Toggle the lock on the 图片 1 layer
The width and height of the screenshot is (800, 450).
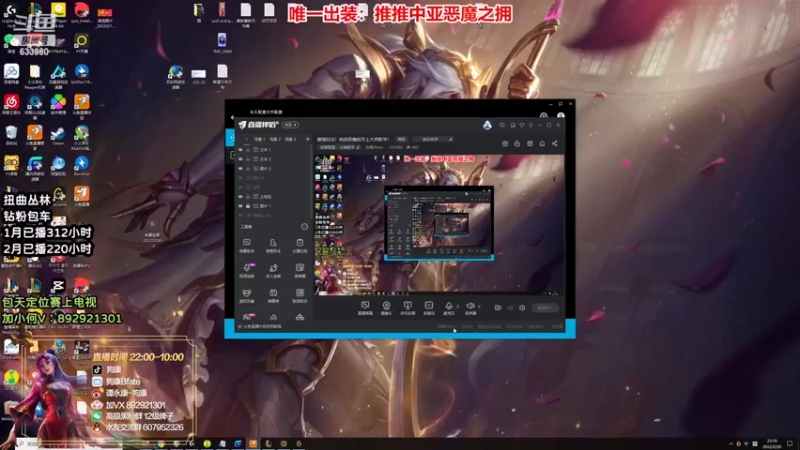point(248,206)
